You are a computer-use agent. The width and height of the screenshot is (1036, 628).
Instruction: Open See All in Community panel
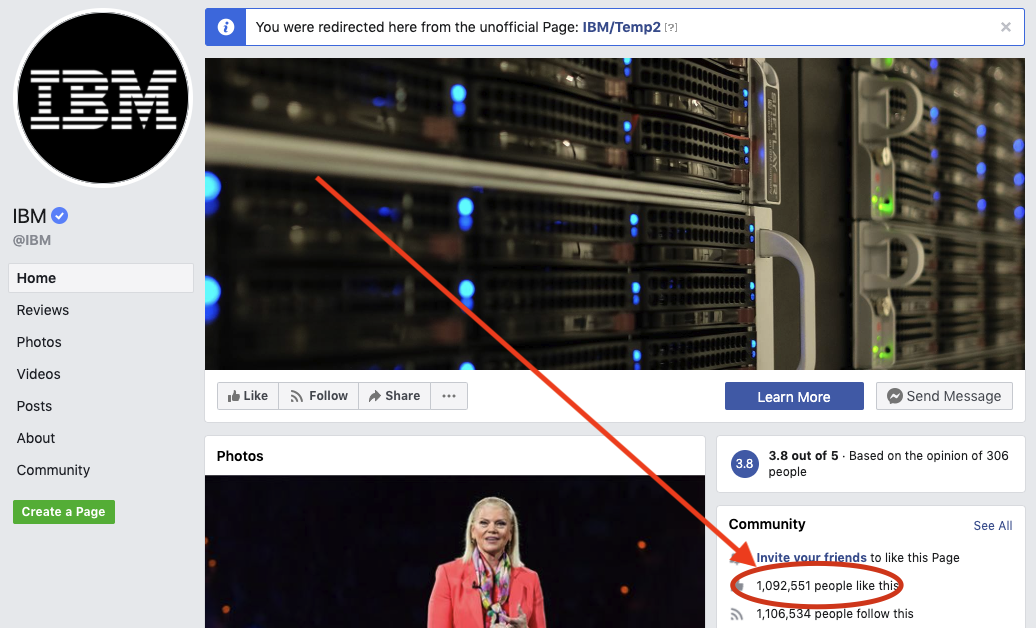[993, 526]
